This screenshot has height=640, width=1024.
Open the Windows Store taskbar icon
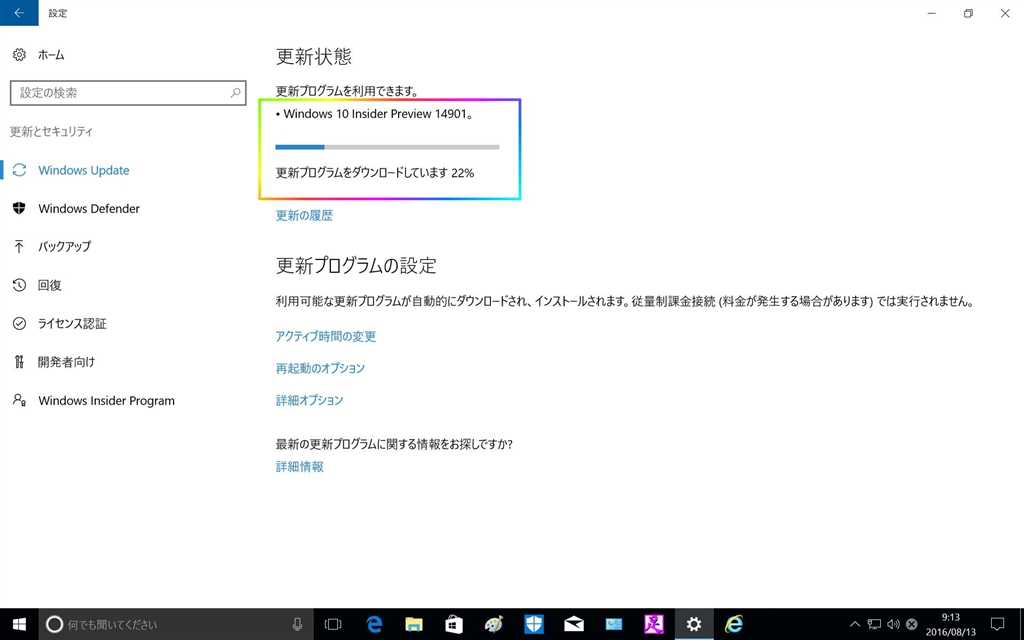tap(454, 624)
